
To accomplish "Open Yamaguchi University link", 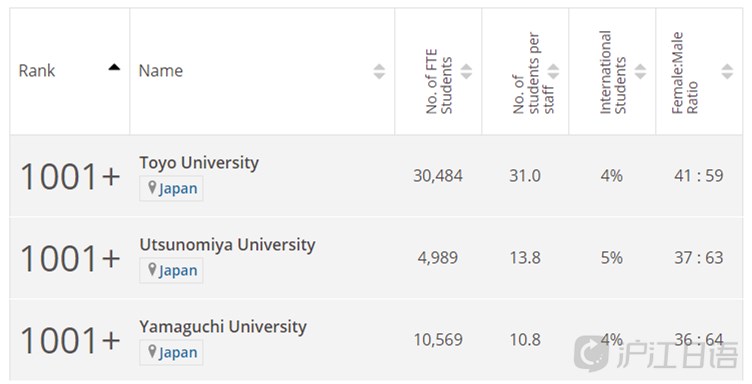I will coord(223,327).
